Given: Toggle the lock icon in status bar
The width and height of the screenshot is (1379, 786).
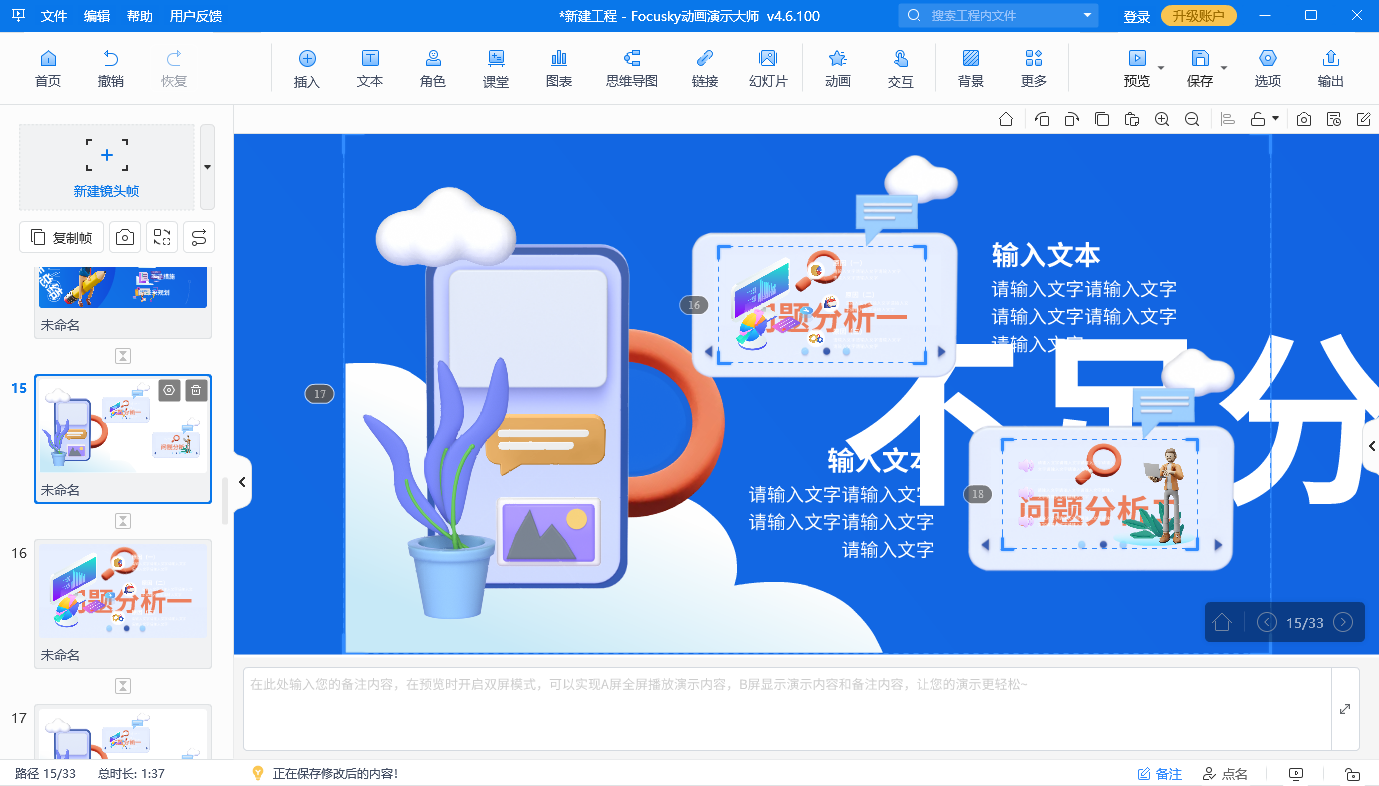Looking at the screenshot, I should click(x=1352, y=774).
